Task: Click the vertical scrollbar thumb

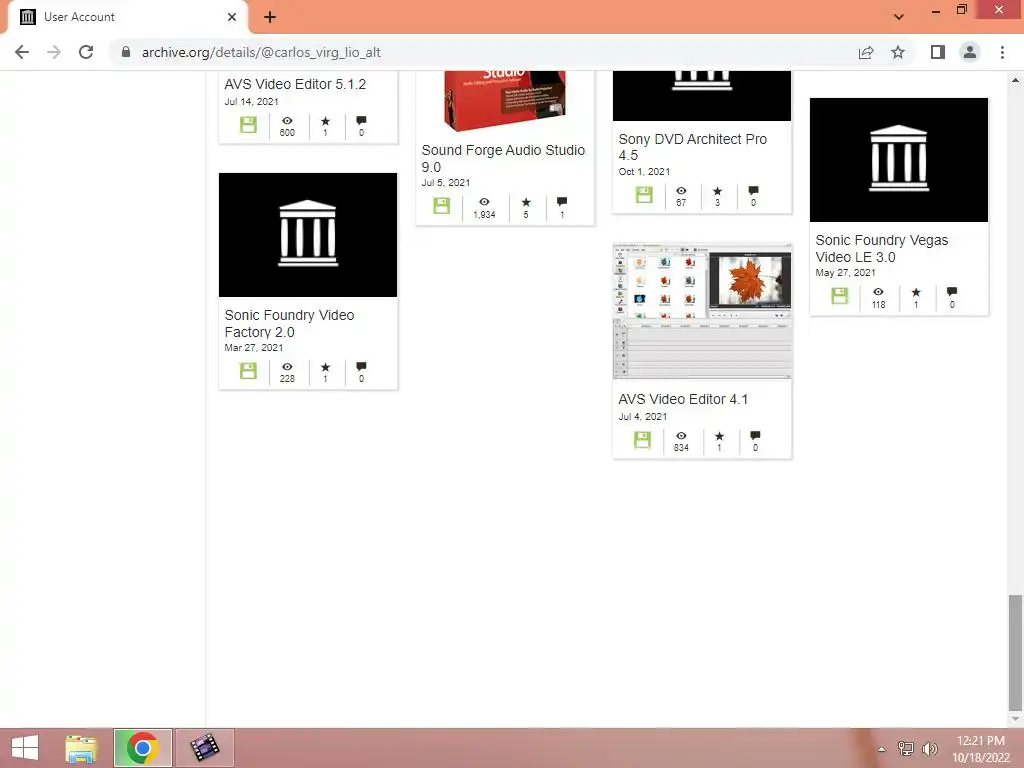Action: click(x=1015, y=652)
